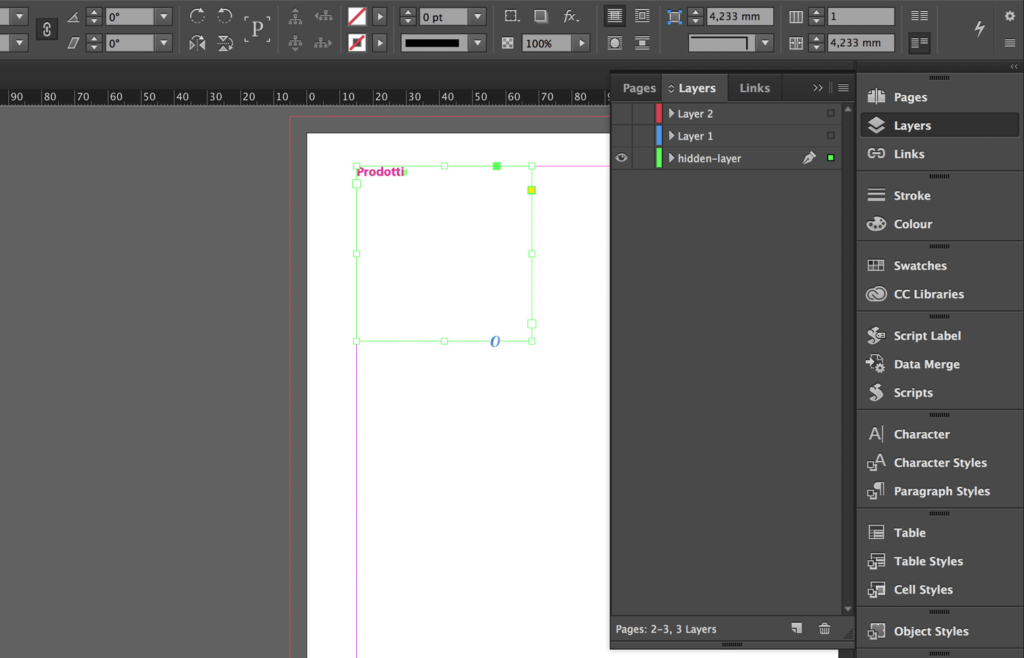
Task: Open the Data Merge panel
Action: (939, 364)
